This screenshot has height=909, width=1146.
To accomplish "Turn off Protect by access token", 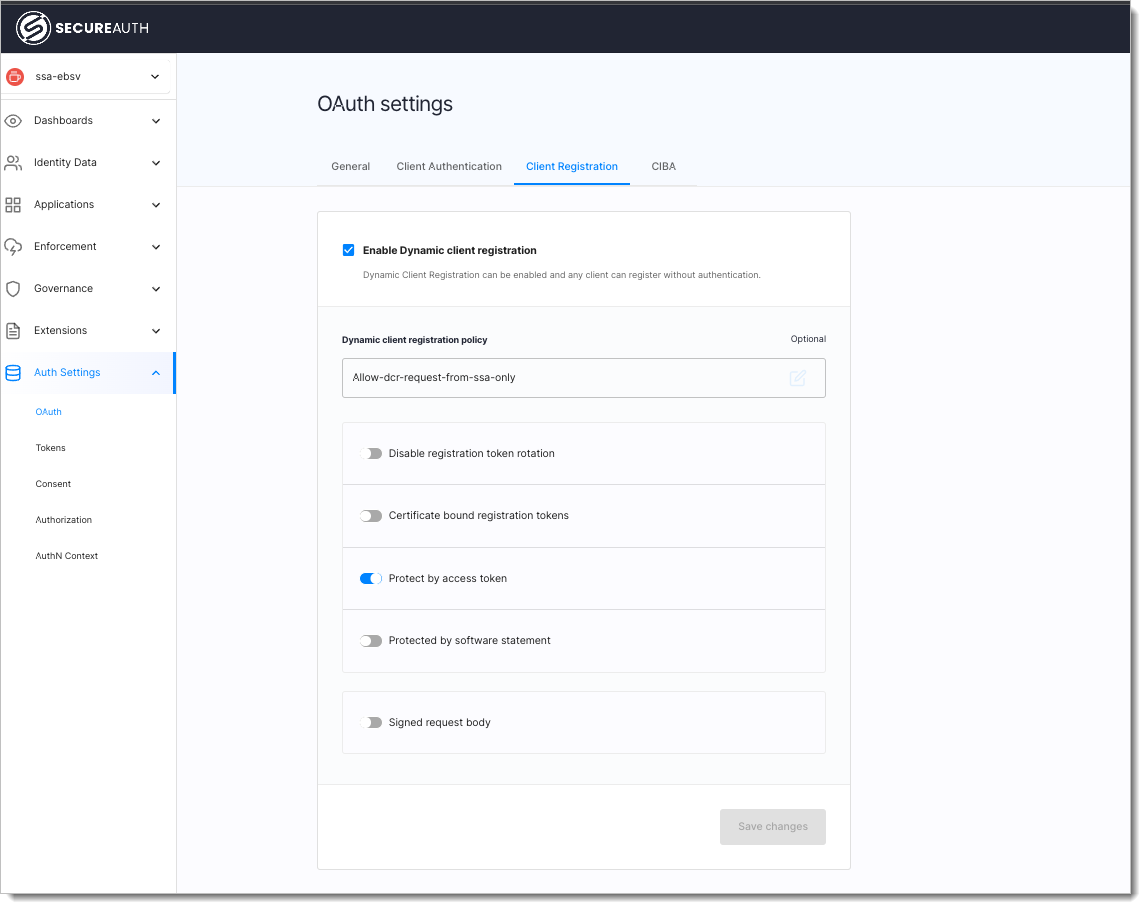I will coord(371,579).
